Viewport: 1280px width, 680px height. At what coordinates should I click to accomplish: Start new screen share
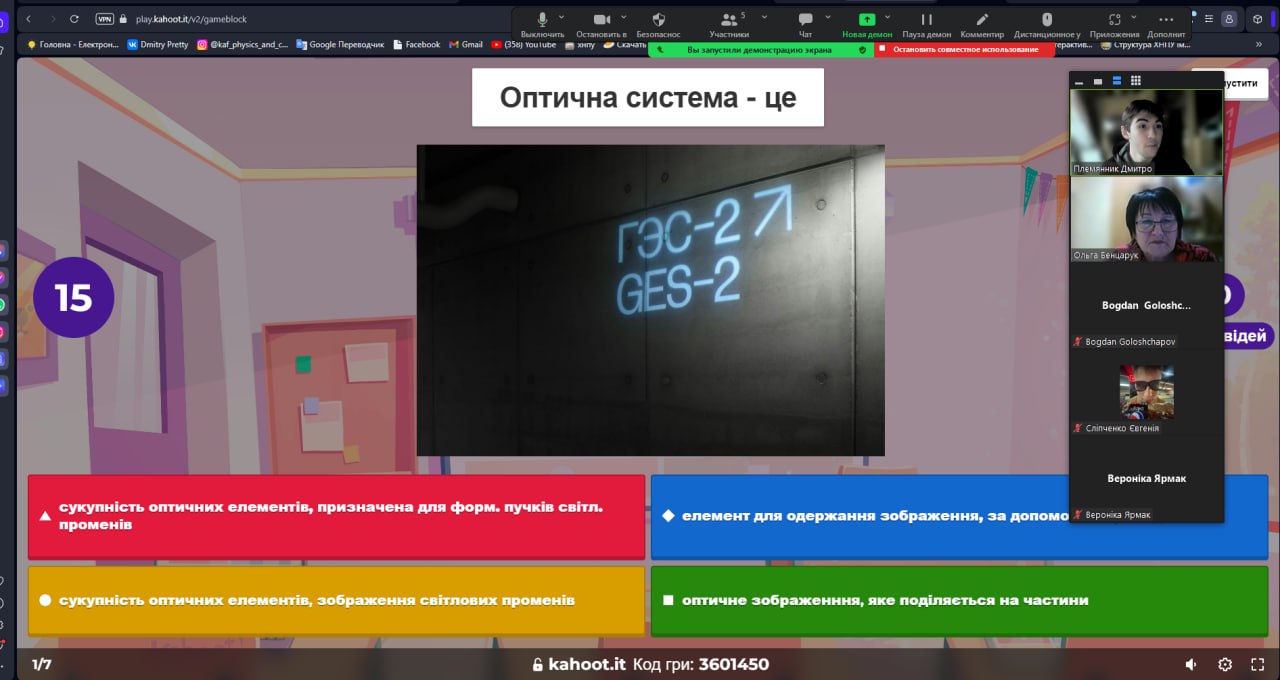[x=866, y=20]
